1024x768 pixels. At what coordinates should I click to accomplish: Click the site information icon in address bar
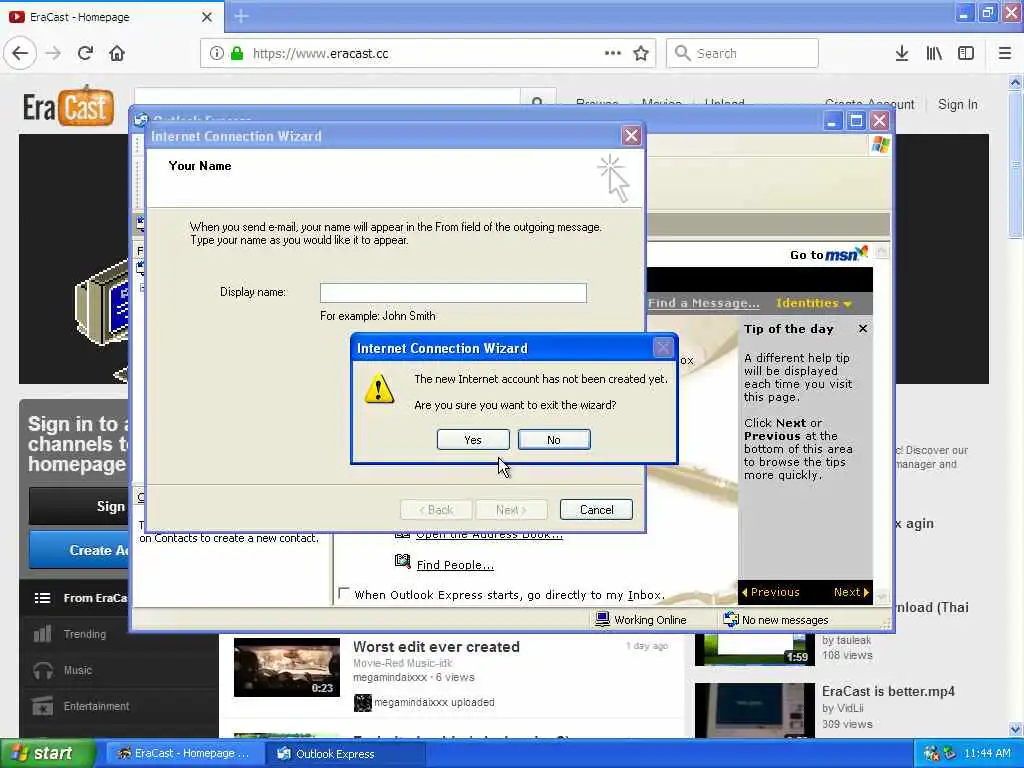(x=217, y=54)
